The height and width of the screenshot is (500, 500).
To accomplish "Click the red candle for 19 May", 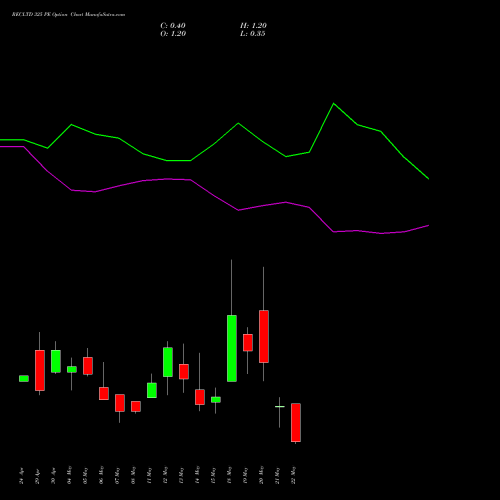I will click(x=248, y=343).
